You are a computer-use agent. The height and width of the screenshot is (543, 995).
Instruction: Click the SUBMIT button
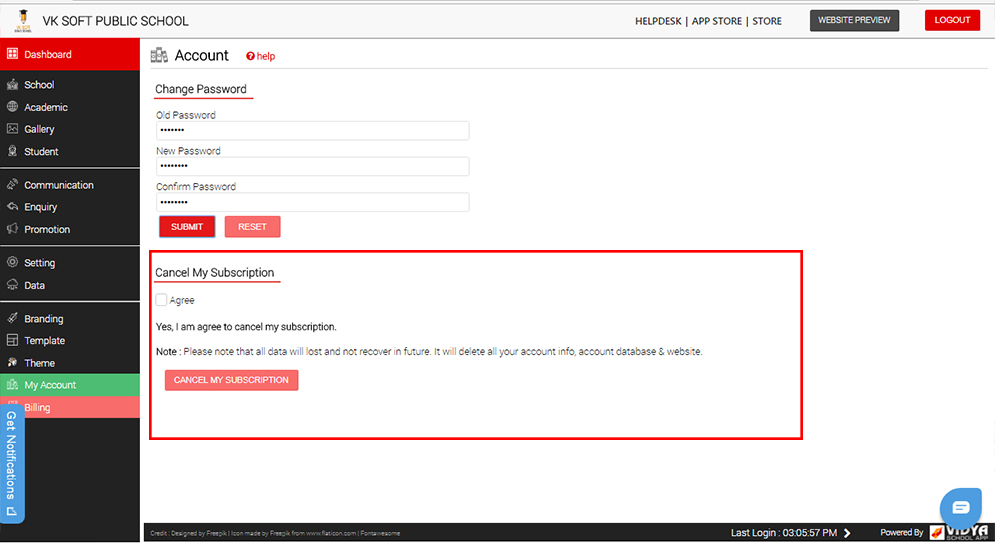click(x=187, y=226)
